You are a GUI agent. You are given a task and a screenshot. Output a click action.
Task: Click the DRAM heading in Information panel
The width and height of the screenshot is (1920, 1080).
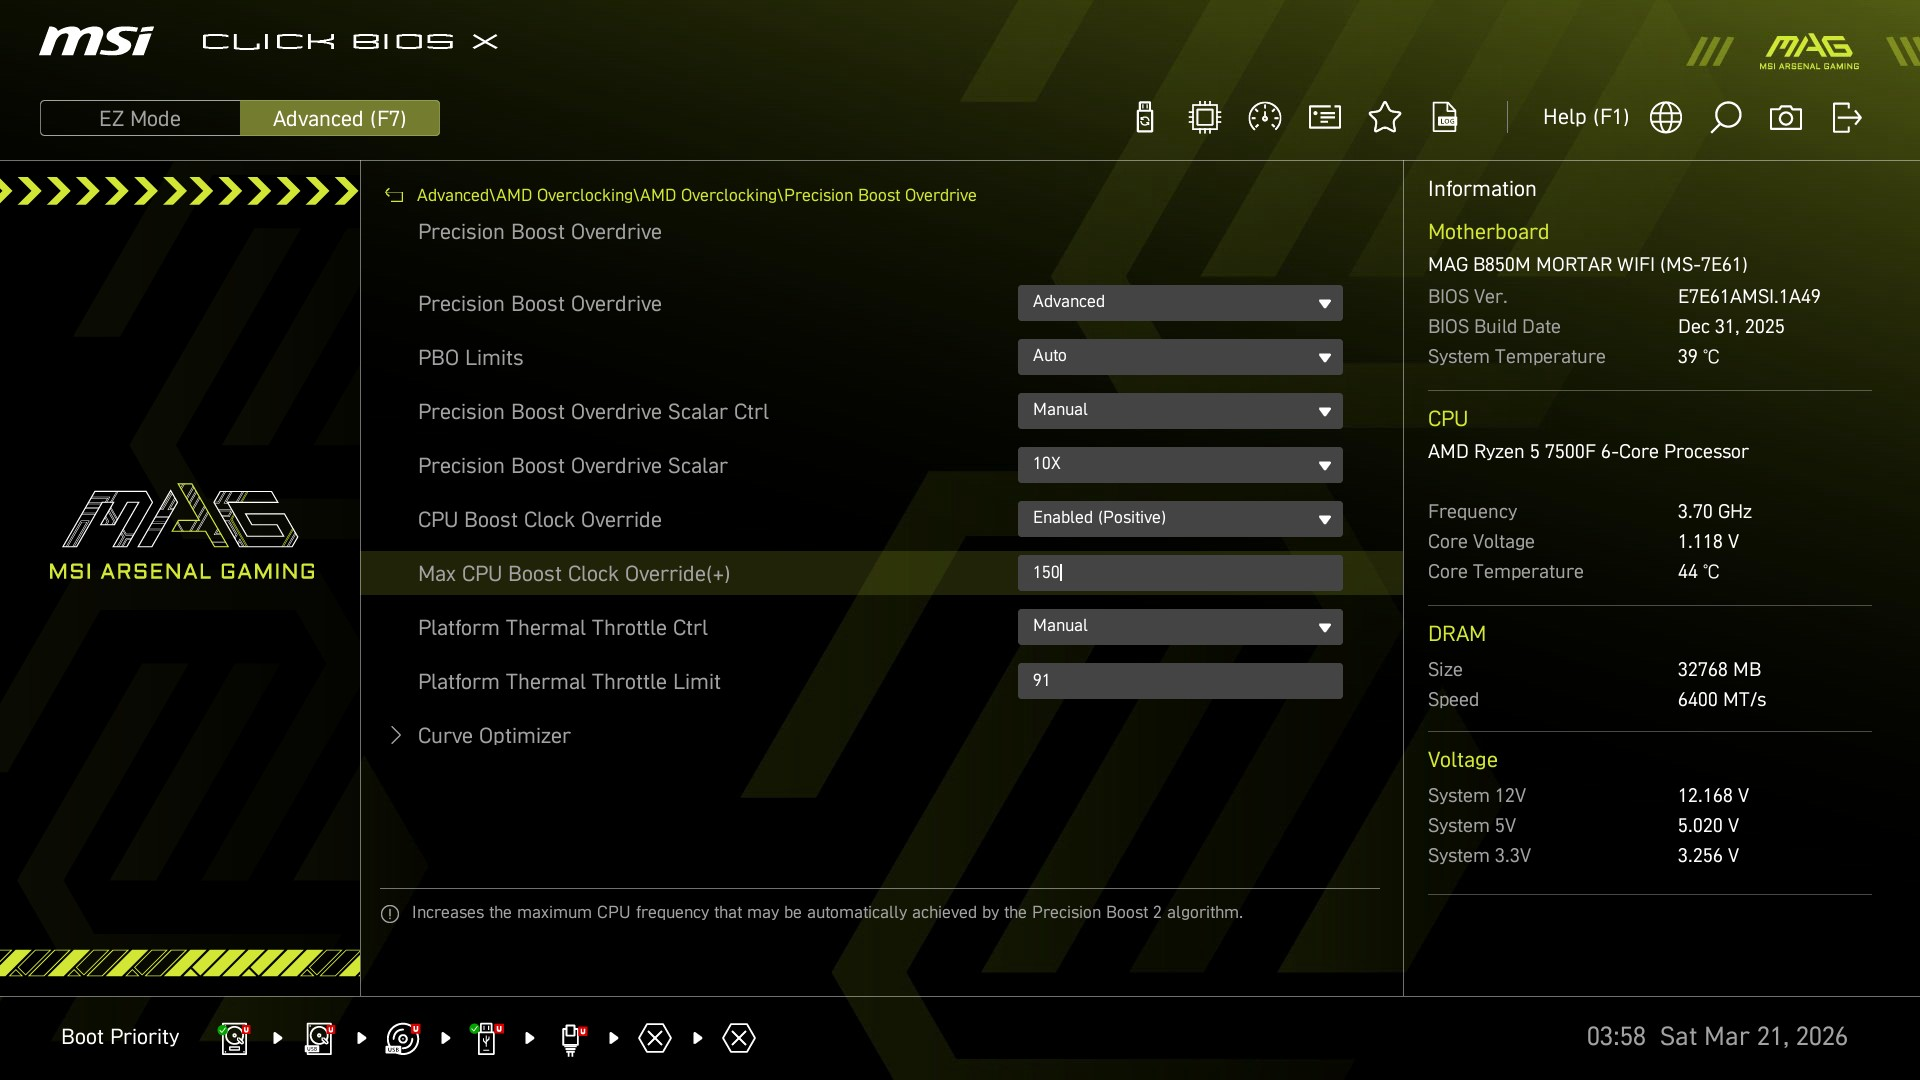point(1457,634)
